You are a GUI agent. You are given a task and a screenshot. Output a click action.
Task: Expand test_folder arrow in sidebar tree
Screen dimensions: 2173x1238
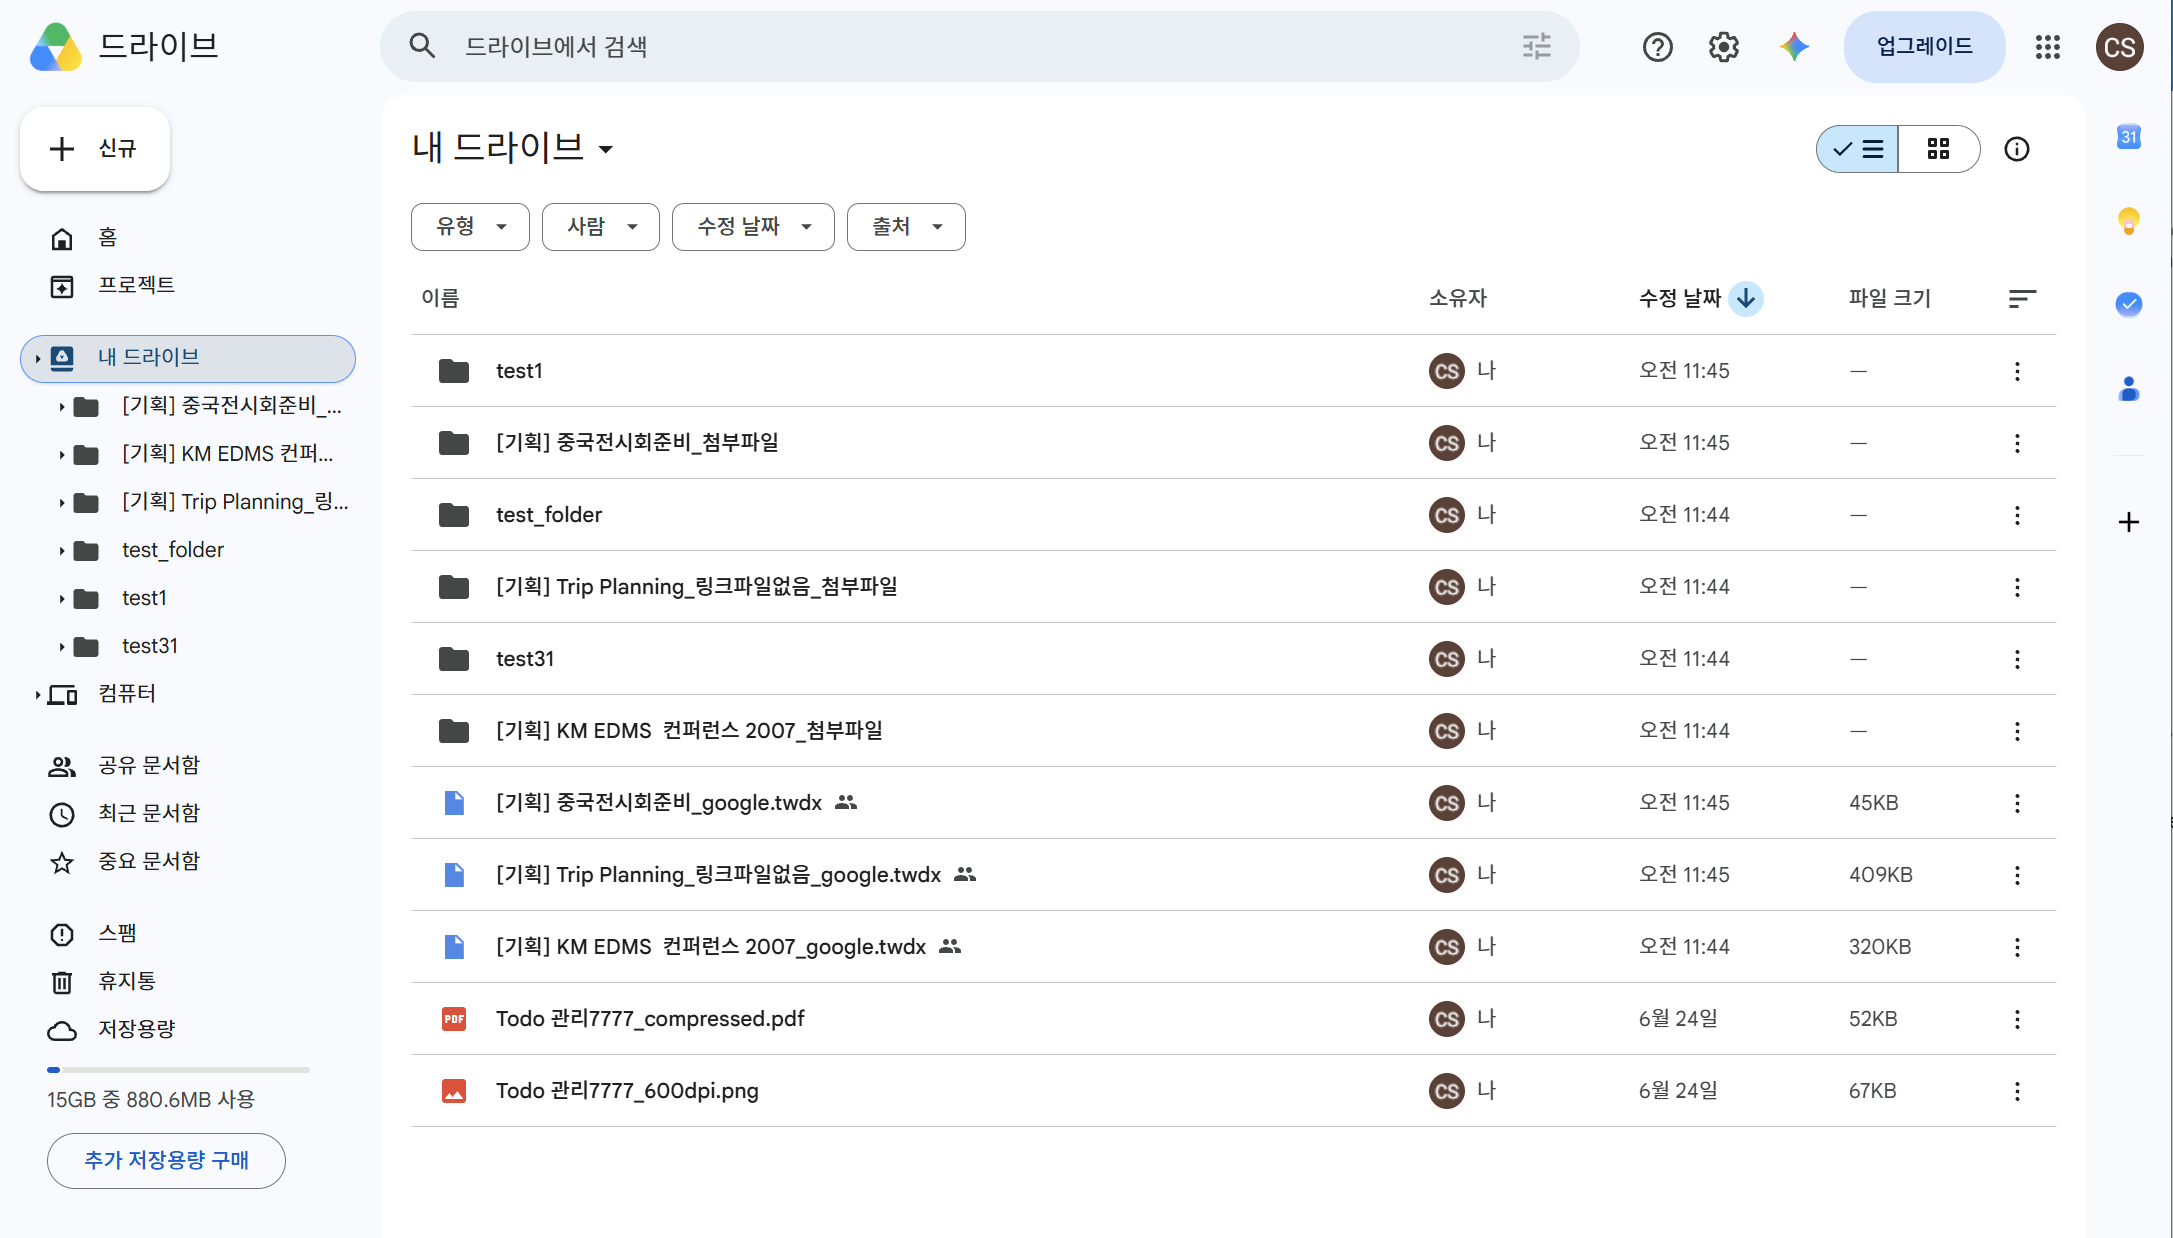[x=61, y=550]
